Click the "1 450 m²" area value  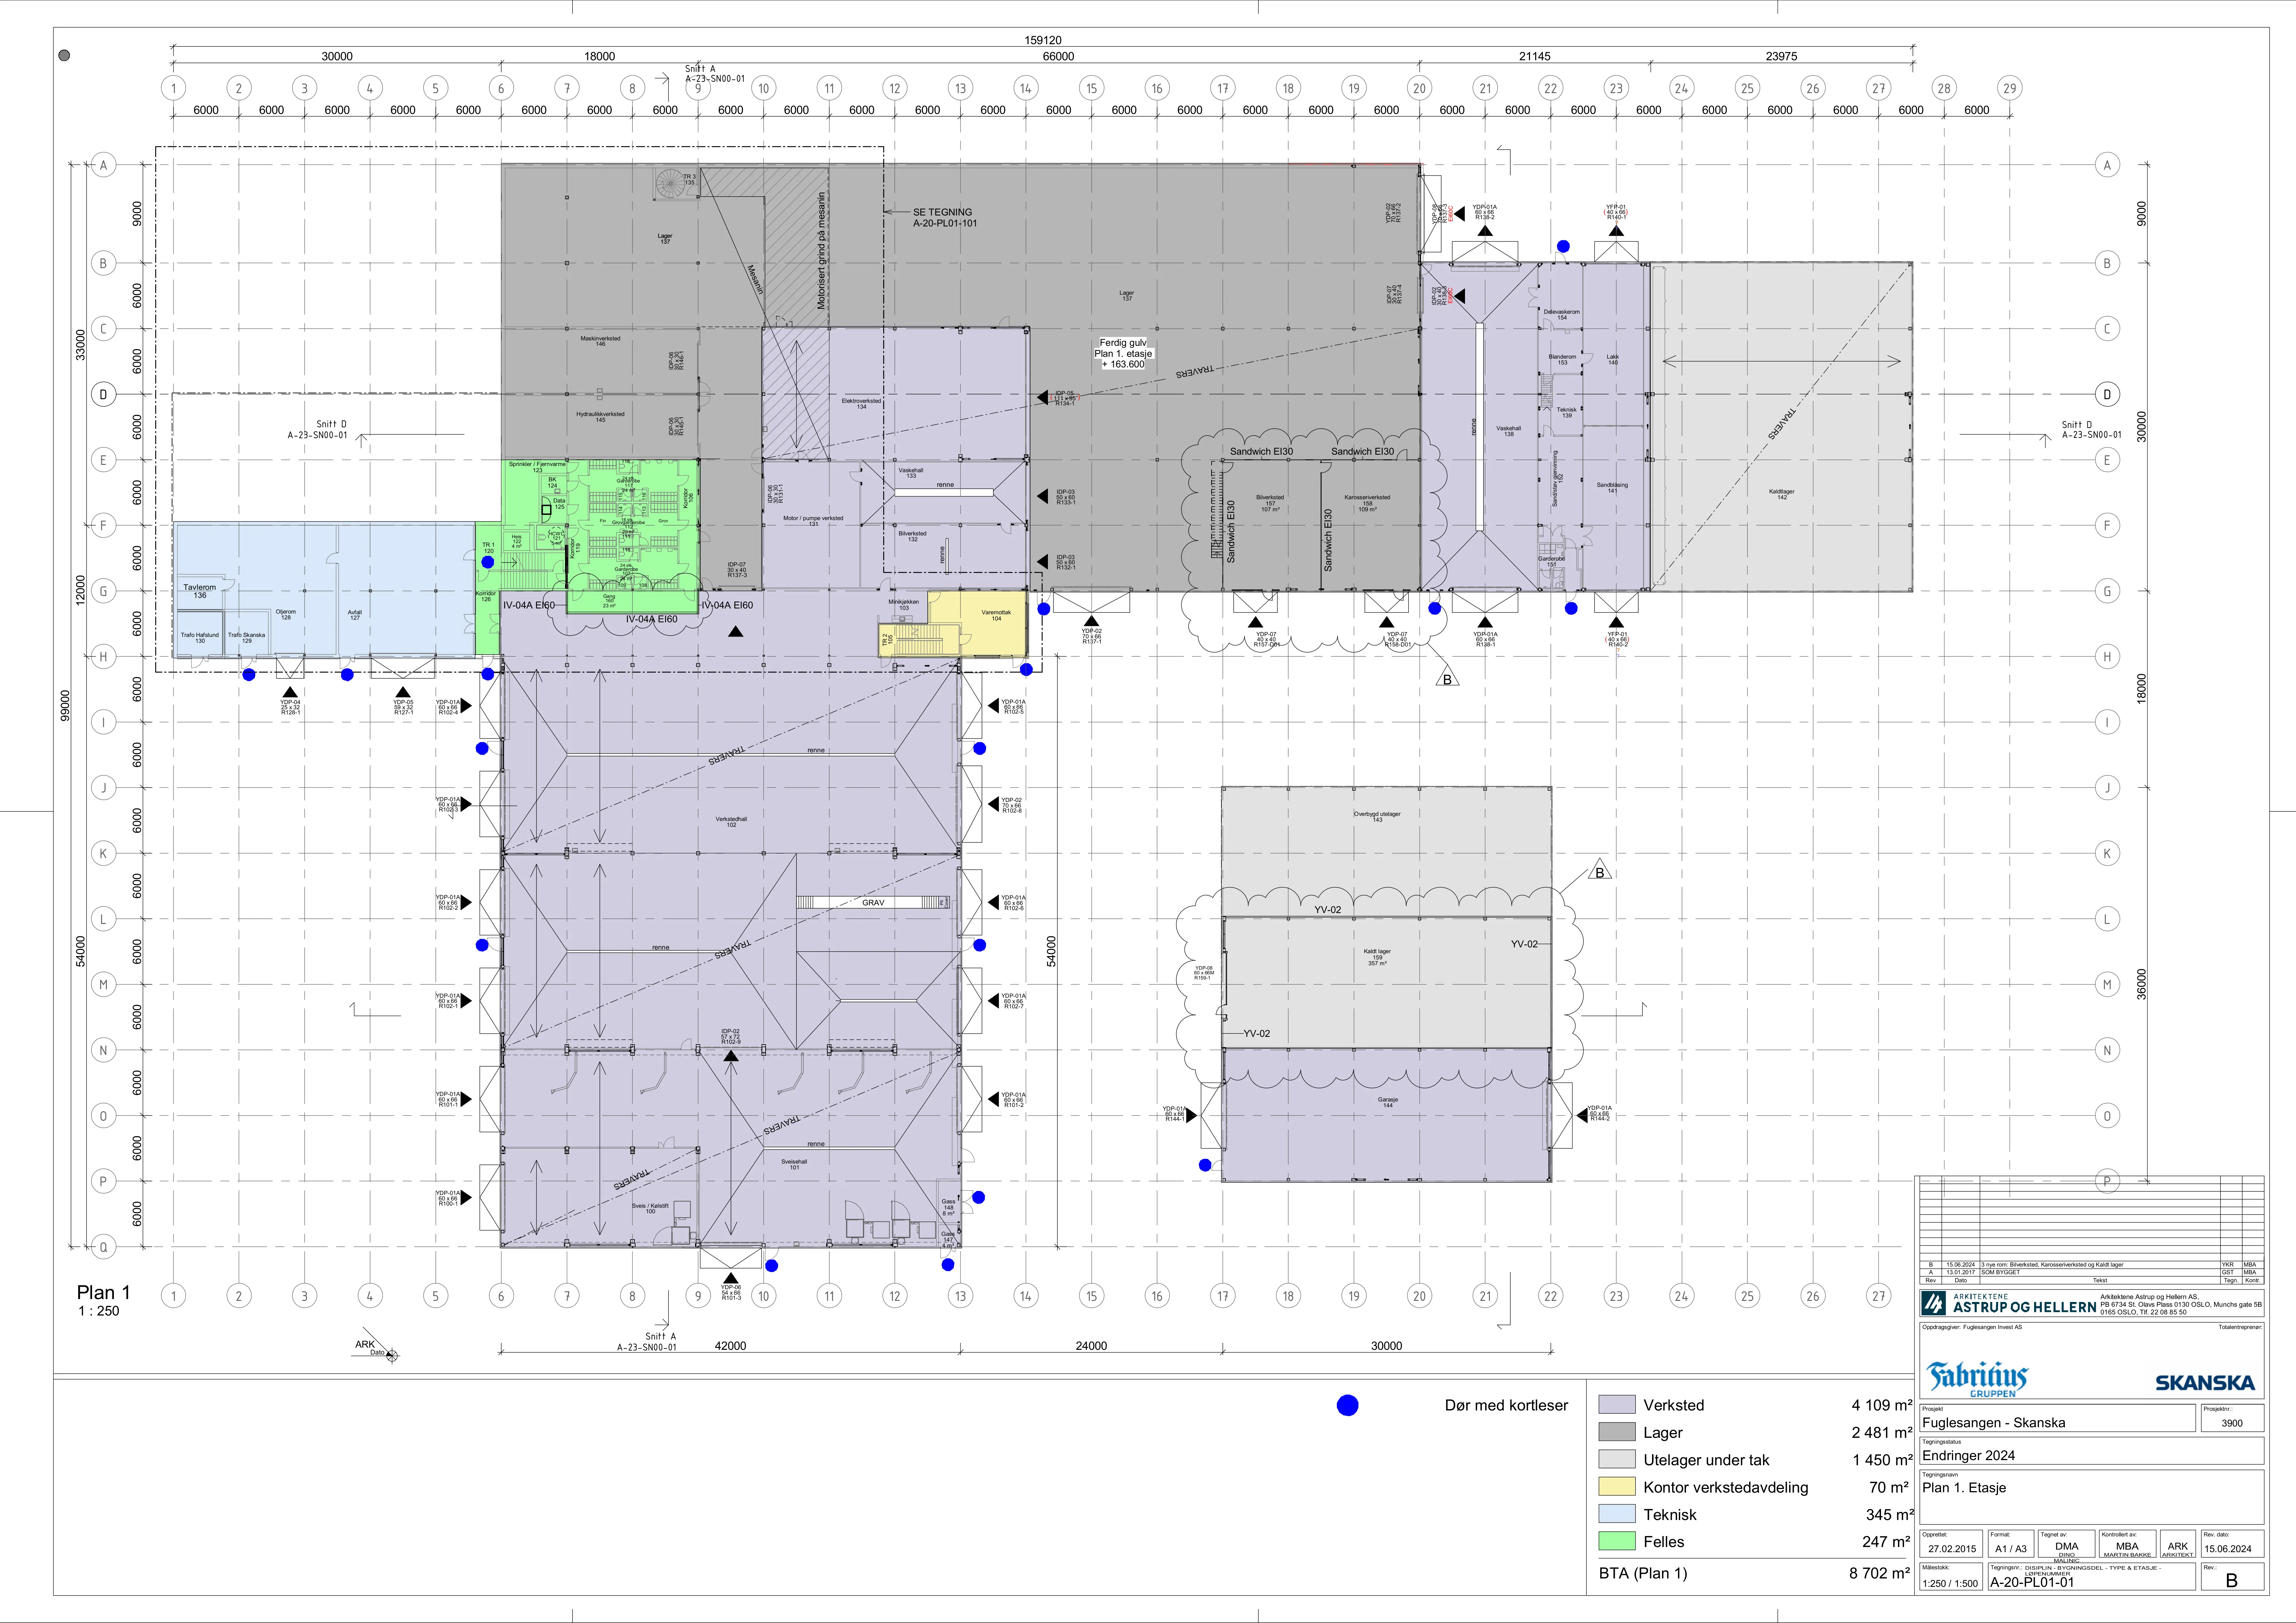pos(1882,1460)
